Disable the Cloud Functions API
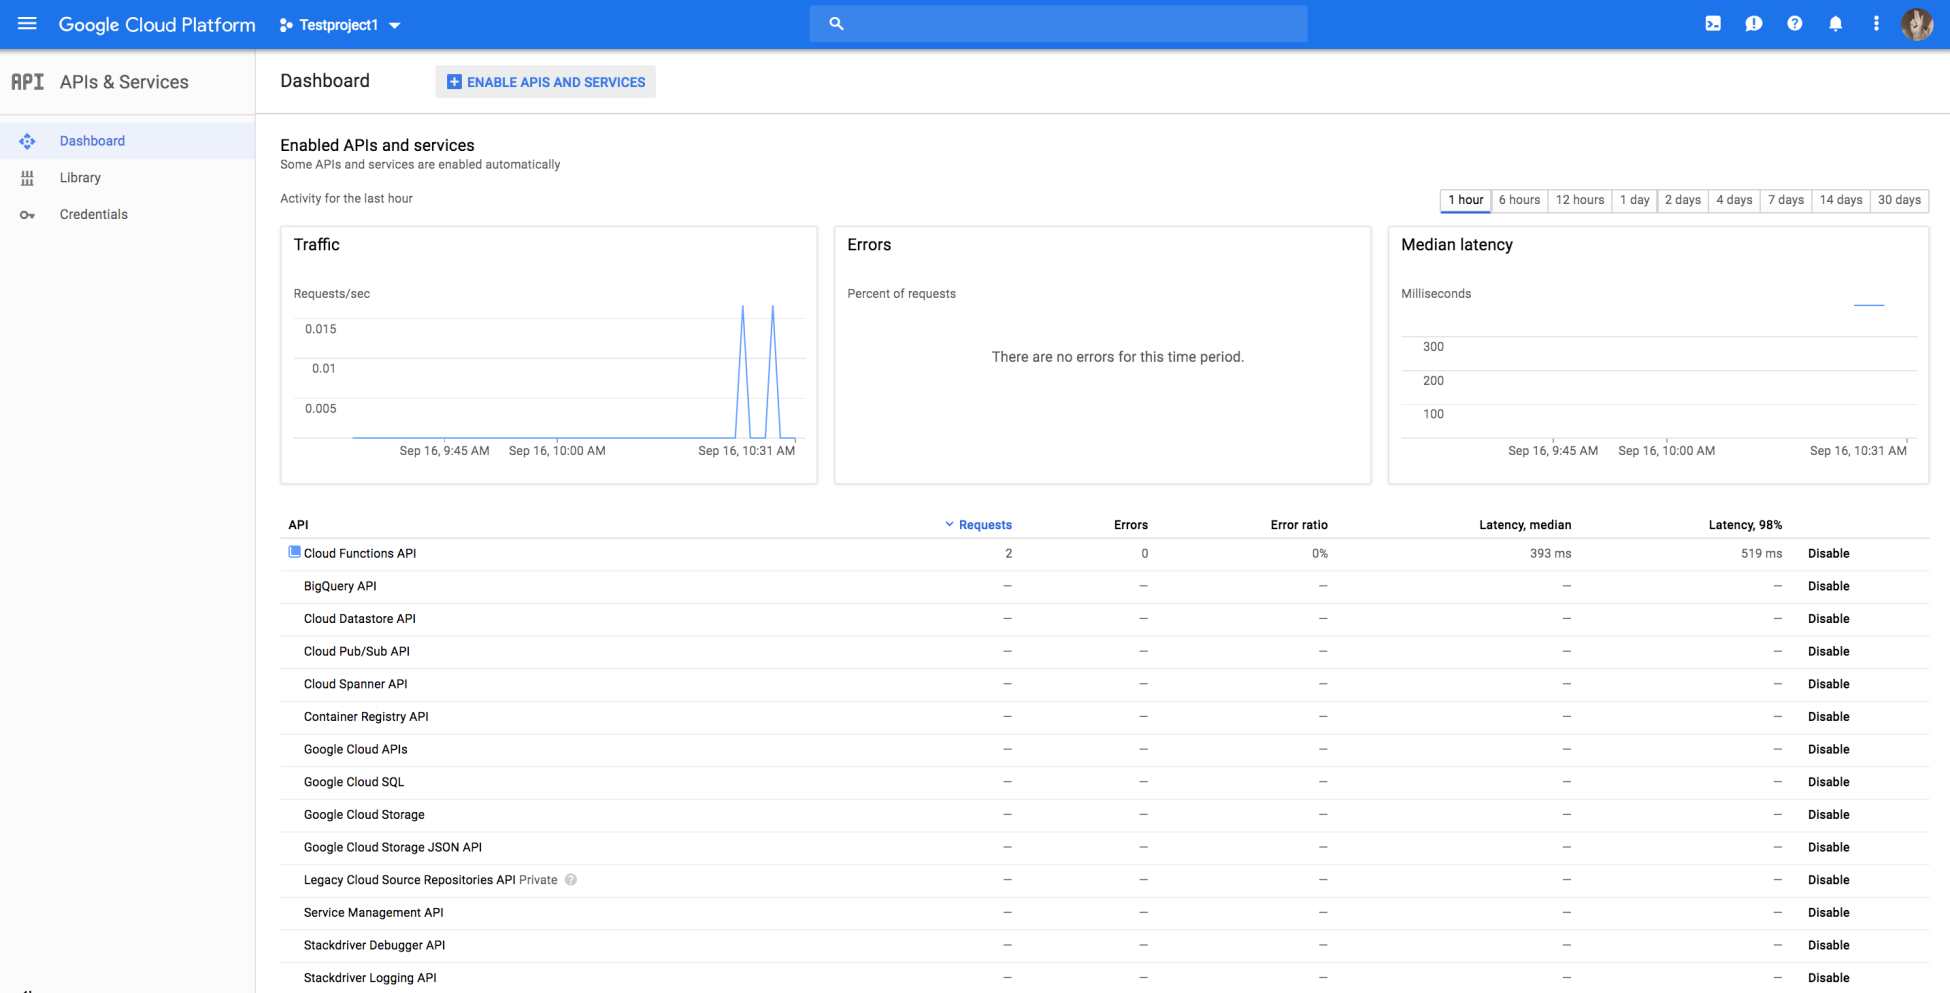Image resolution: width=1950 pixels, height=993 pixels. pyautogui.click(x=1828, y=554)
